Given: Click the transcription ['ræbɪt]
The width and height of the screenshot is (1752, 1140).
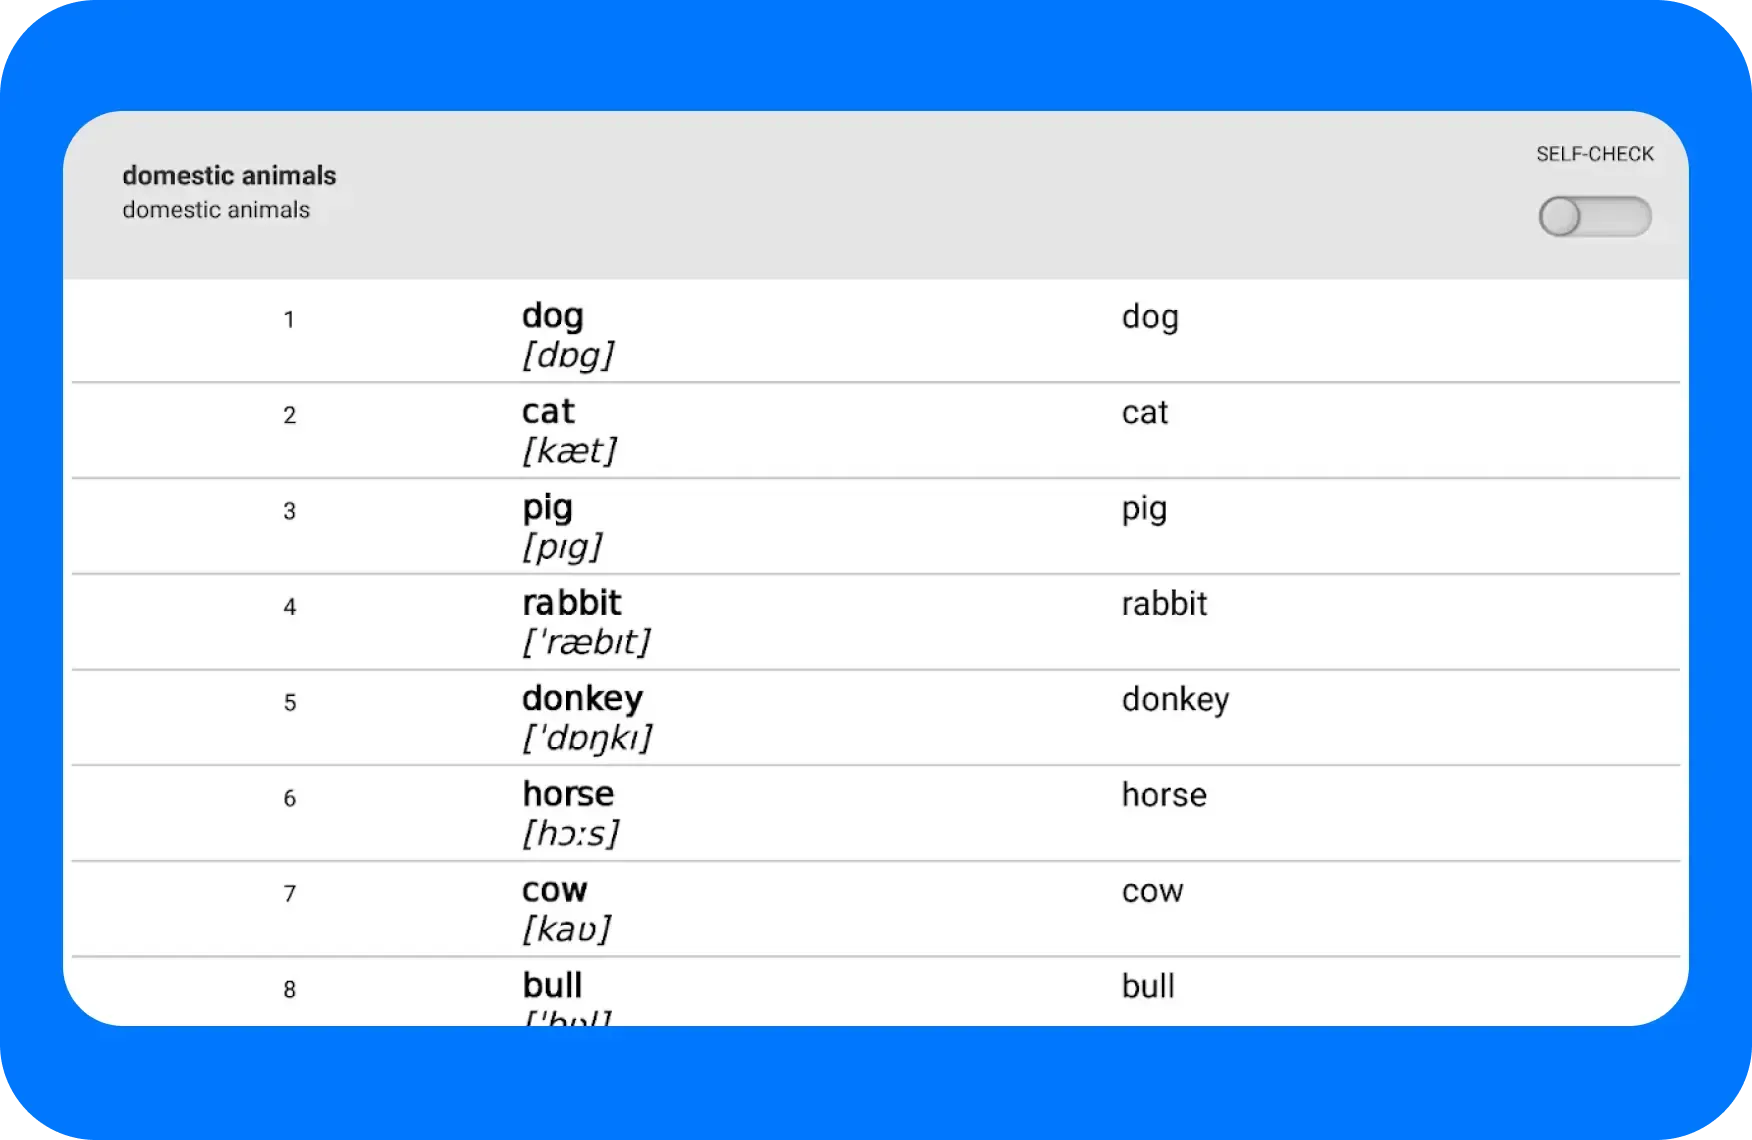Looking at the screenshot, I should (x=586, y=642).
